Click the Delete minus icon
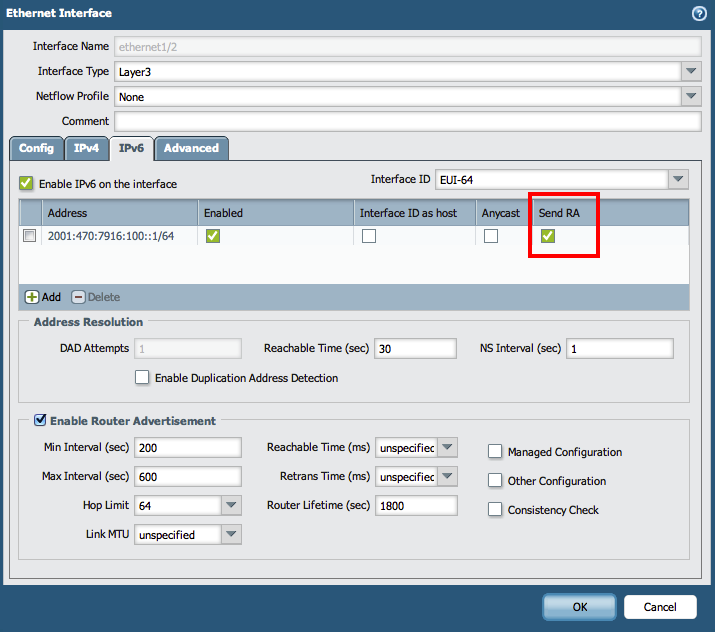Screen dimensions: 715x632 coord(78,297)
